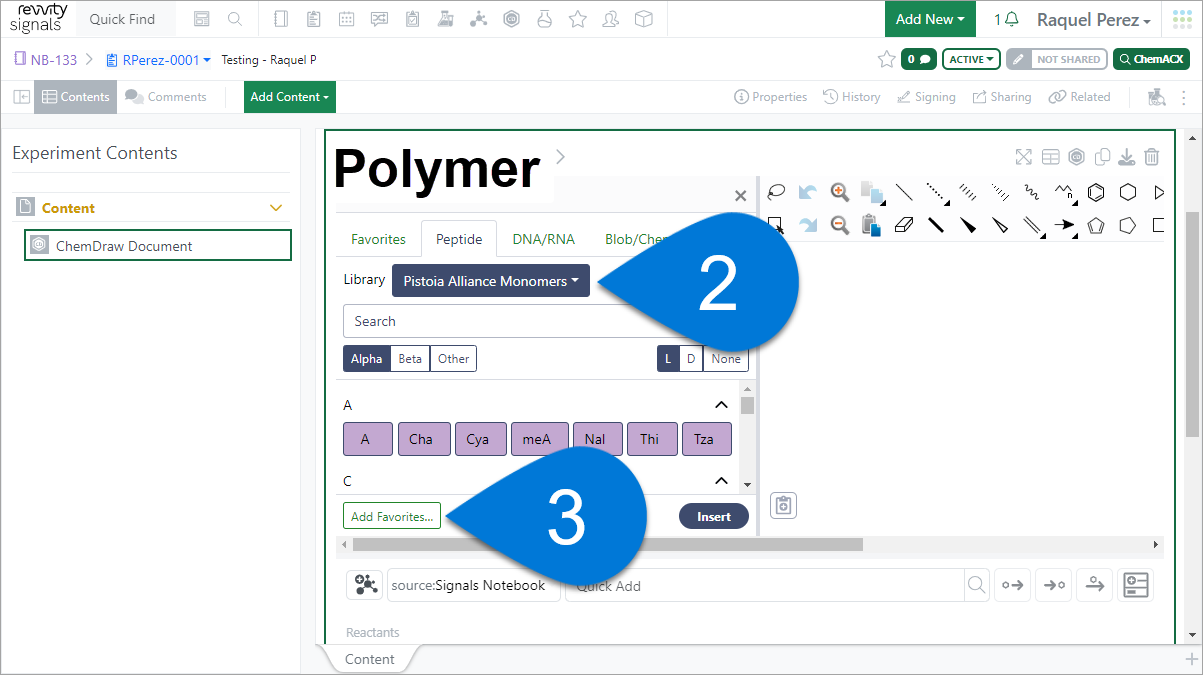Viewport: 1203px width, 675px height.
Task: Toggle the L stereochemistry option
Action: pos(668,359)
